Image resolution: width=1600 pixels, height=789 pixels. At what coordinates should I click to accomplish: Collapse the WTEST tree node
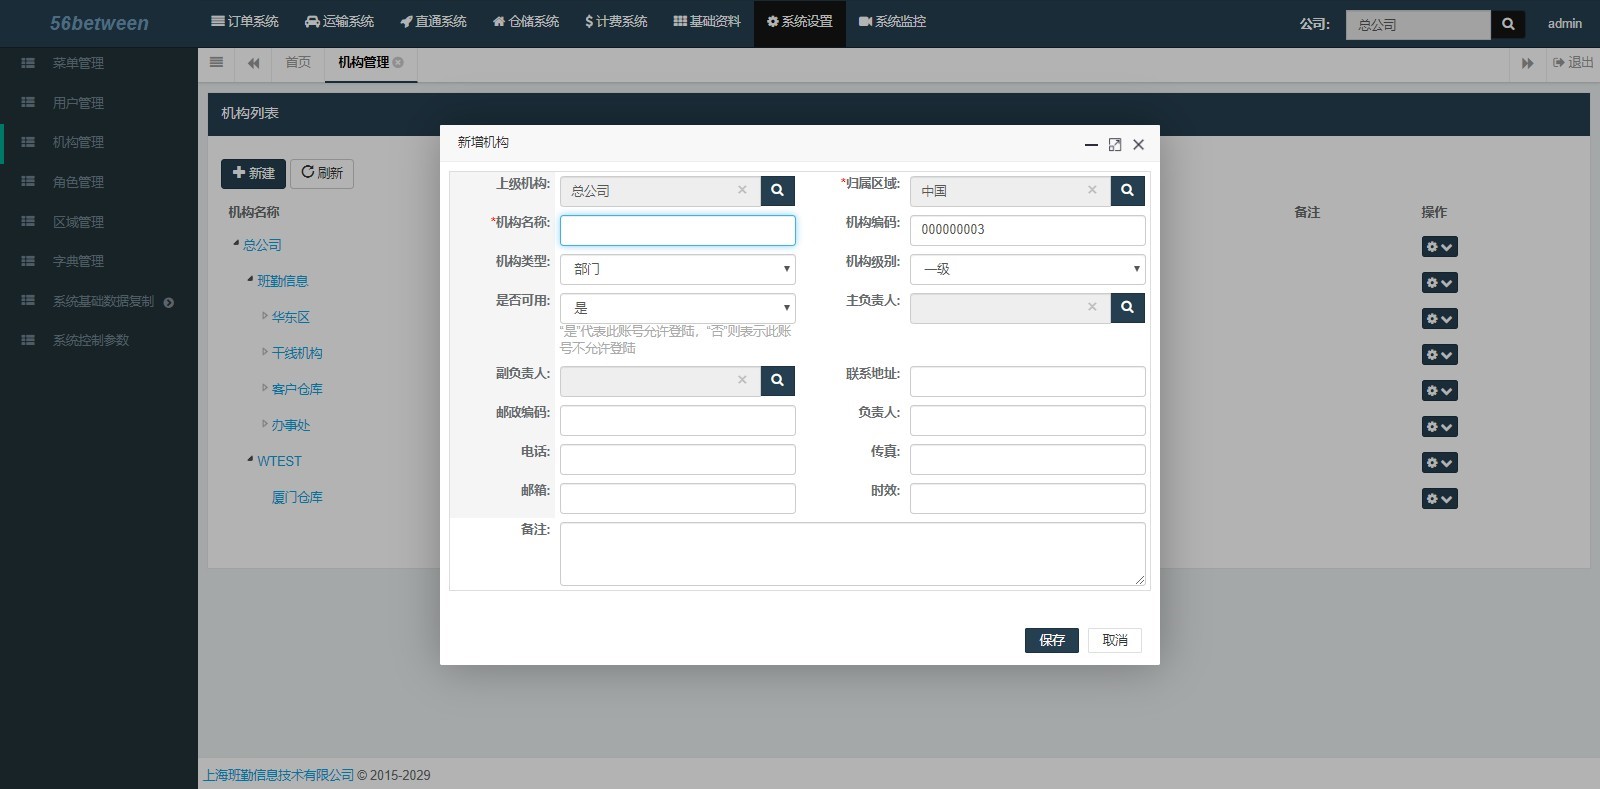250,460
